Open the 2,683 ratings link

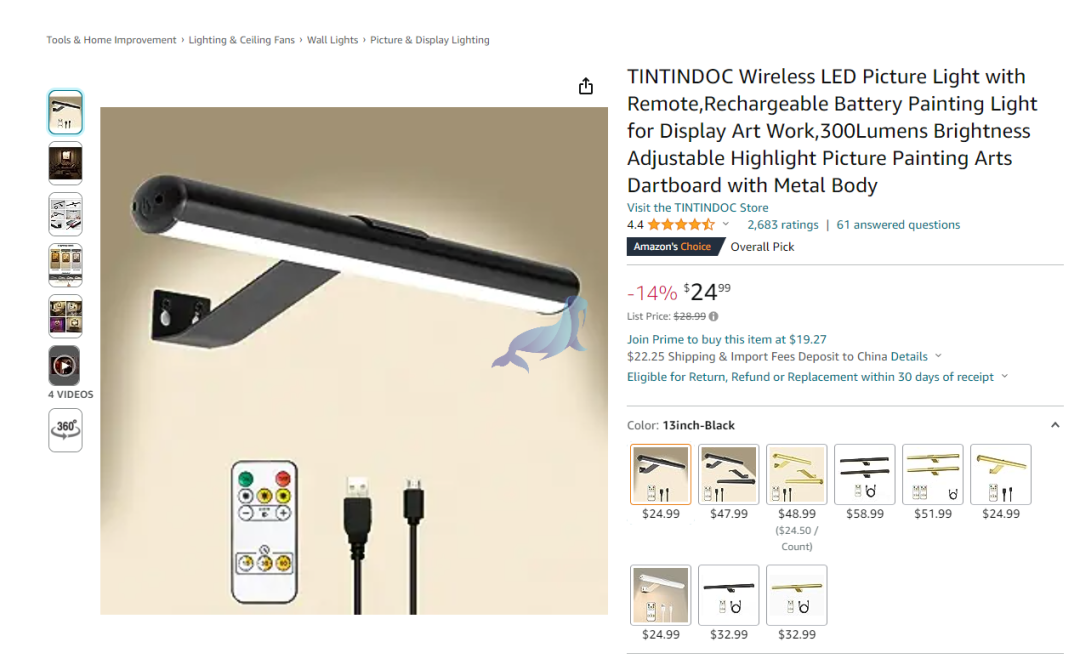point(782,224)
